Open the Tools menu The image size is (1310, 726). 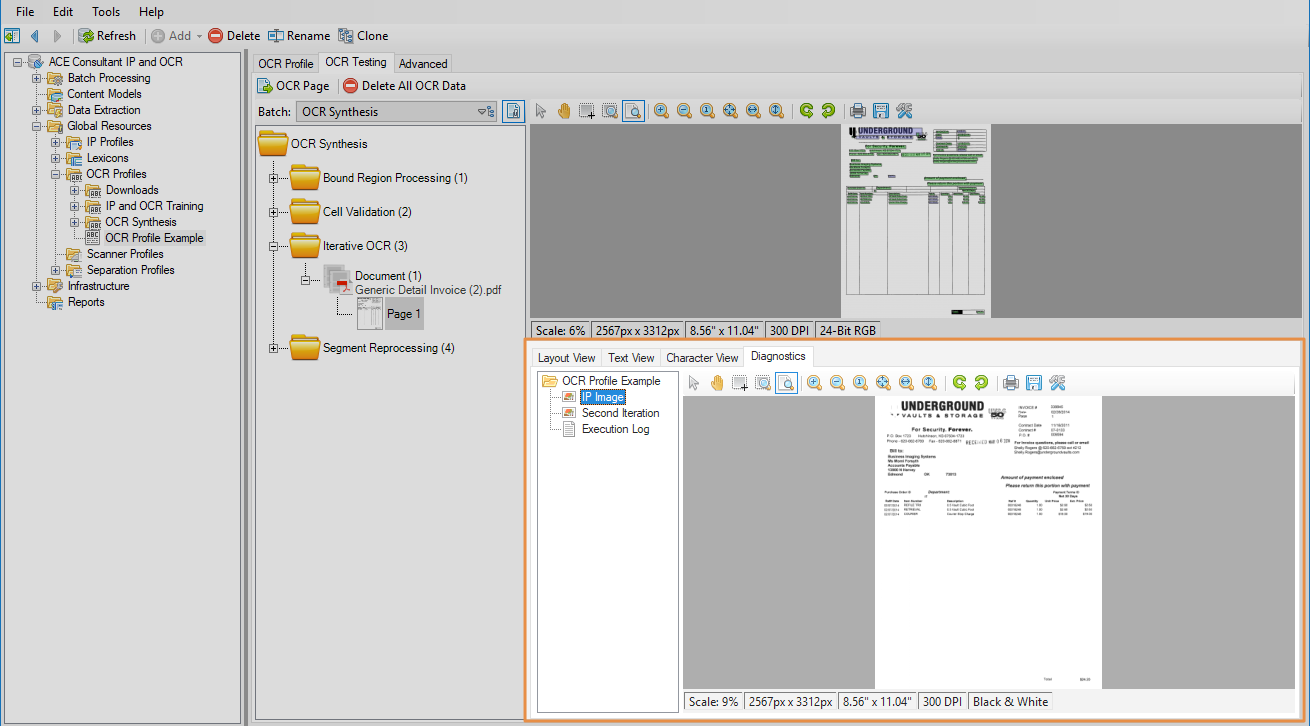[106, 12]
